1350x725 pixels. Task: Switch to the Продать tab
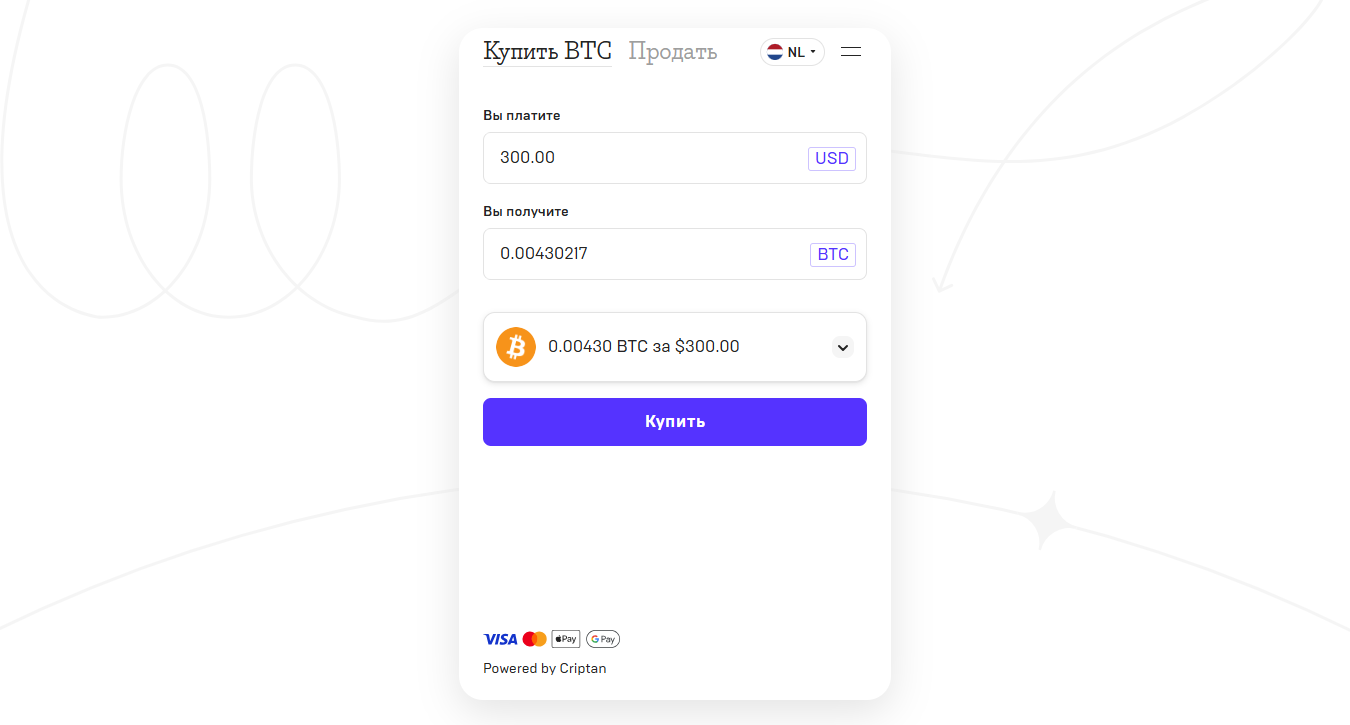point(673,52)
